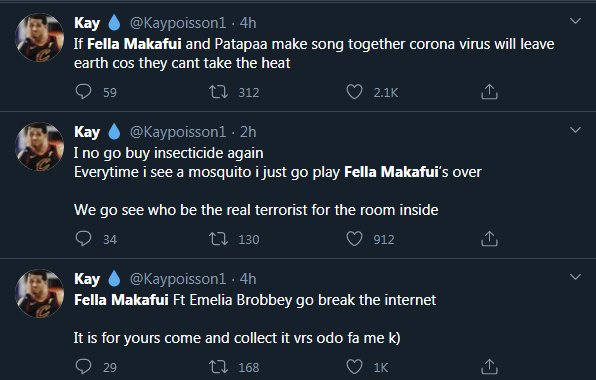Open the first tweet's options chevron menu
Viewport: 596px width, 380px height.
[x=575, y=21]
